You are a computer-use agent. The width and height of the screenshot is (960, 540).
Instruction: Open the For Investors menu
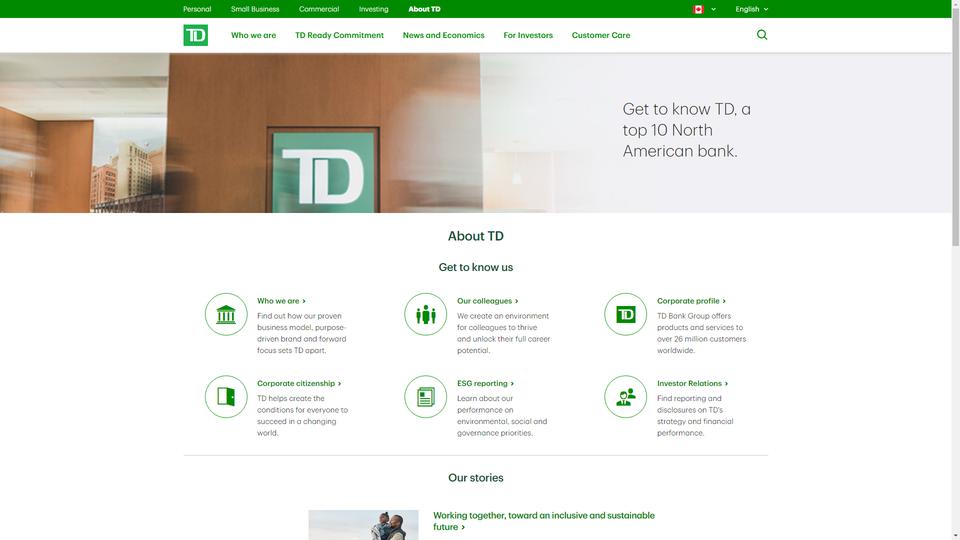[528, 36]
